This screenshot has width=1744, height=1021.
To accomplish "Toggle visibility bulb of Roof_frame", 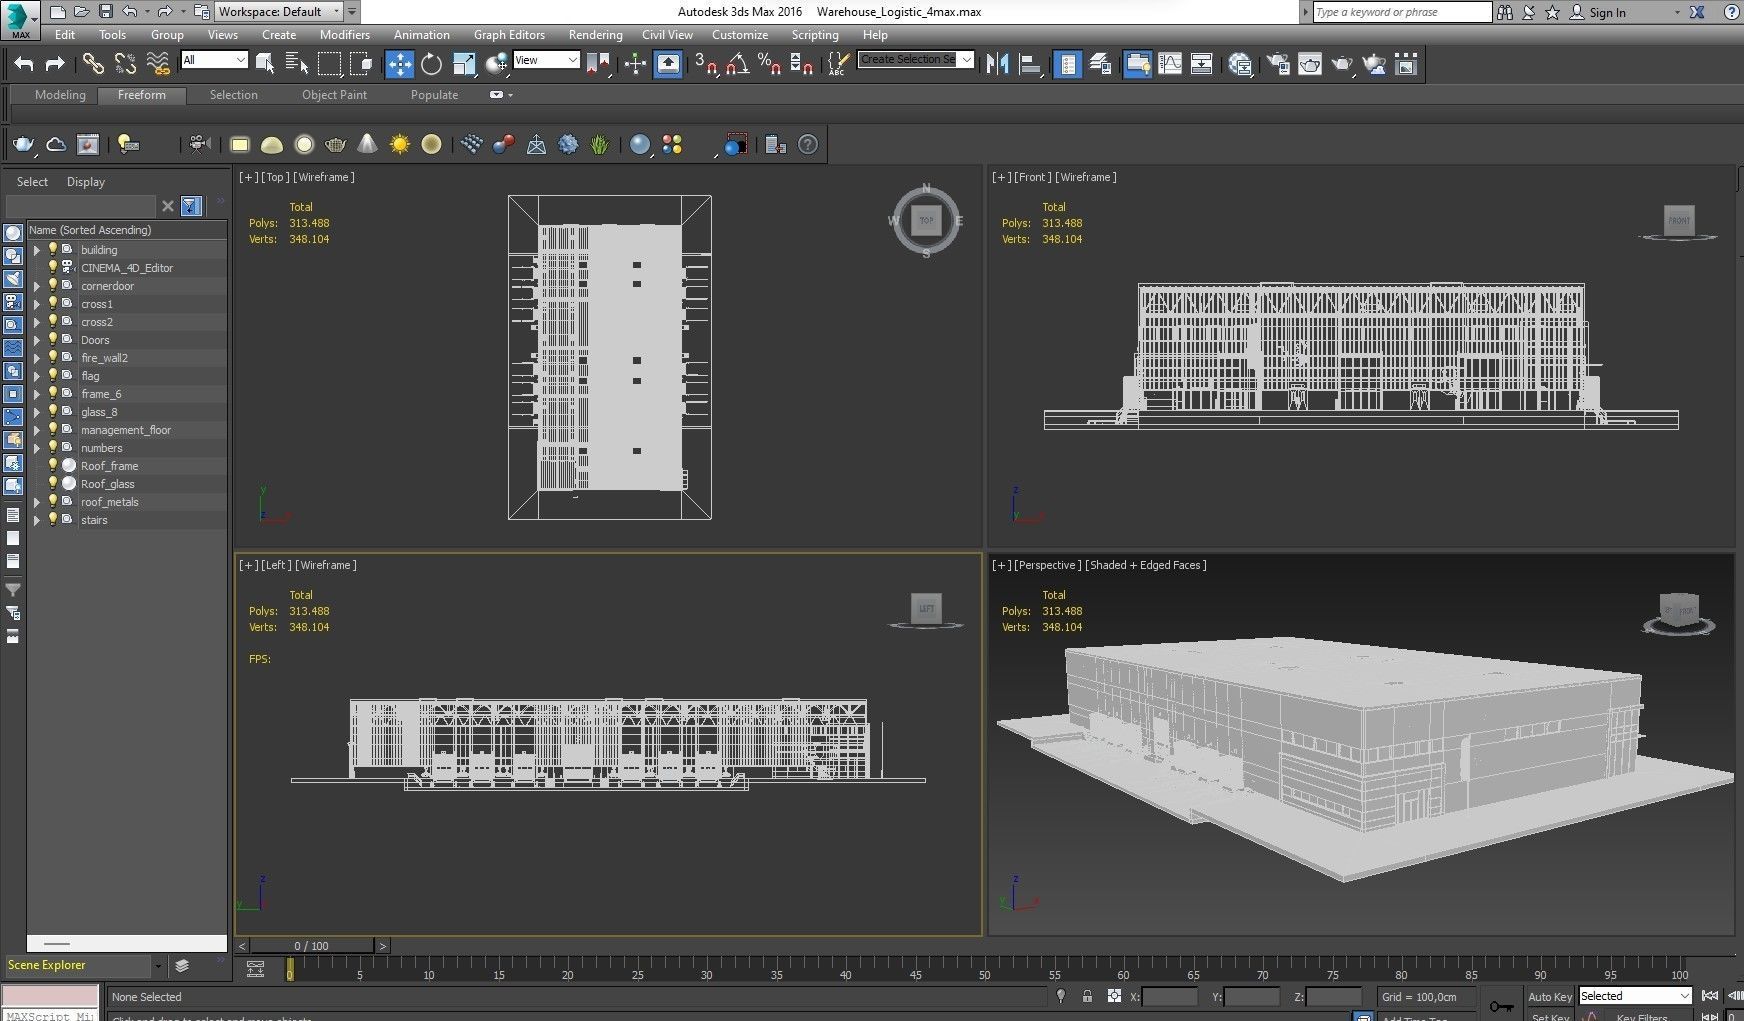I will (x=53, y=465).
